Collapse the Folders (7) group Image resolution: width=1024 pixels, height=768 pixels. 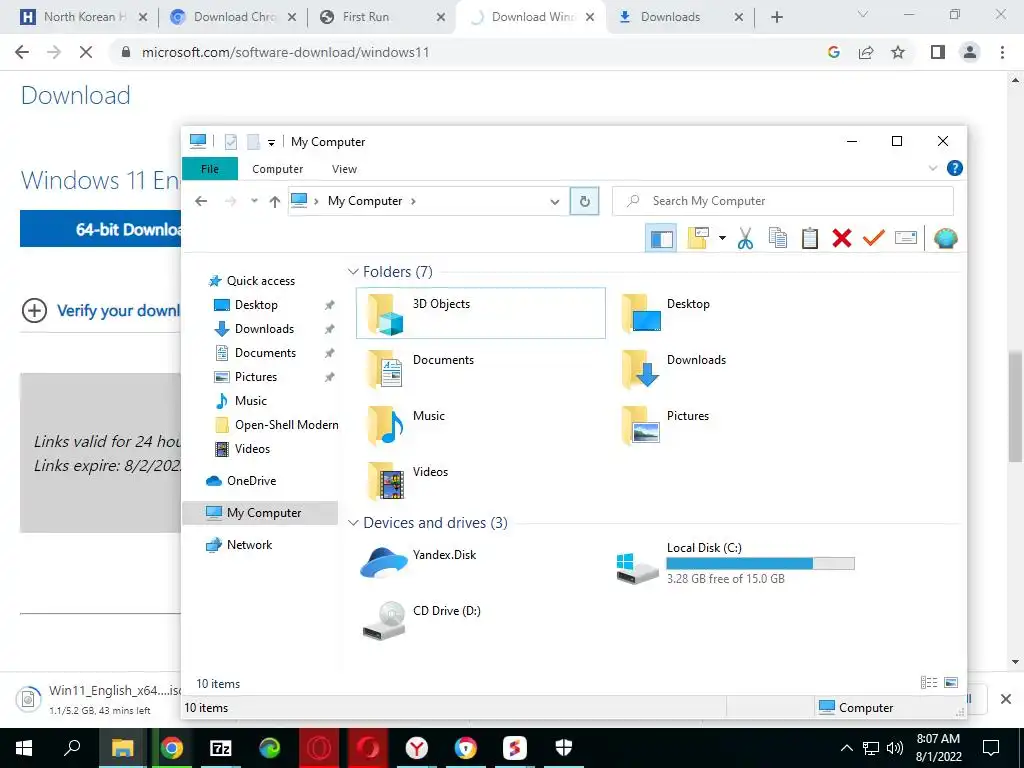point(353,272)
